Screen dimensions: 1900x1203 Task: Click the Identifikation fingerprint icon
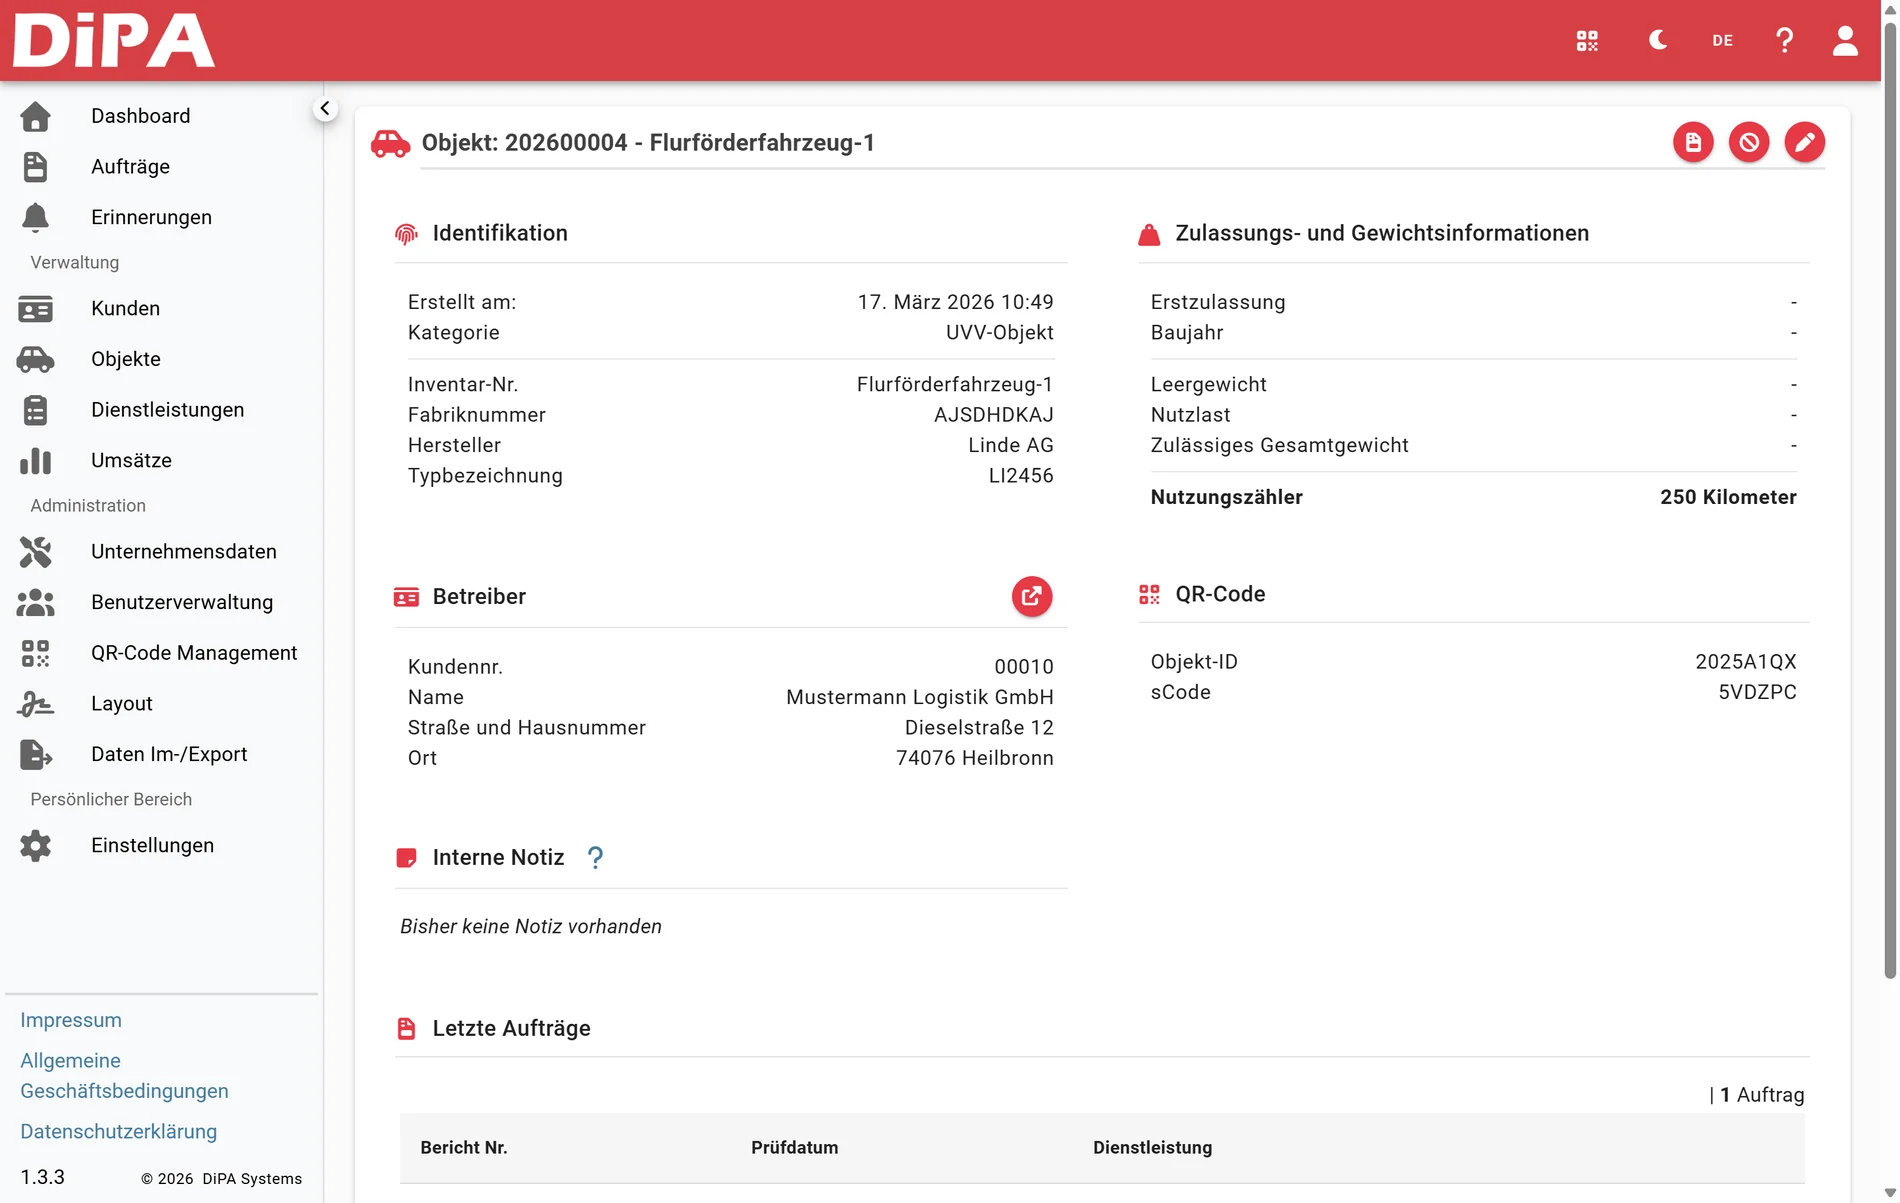tap(406, 234)
